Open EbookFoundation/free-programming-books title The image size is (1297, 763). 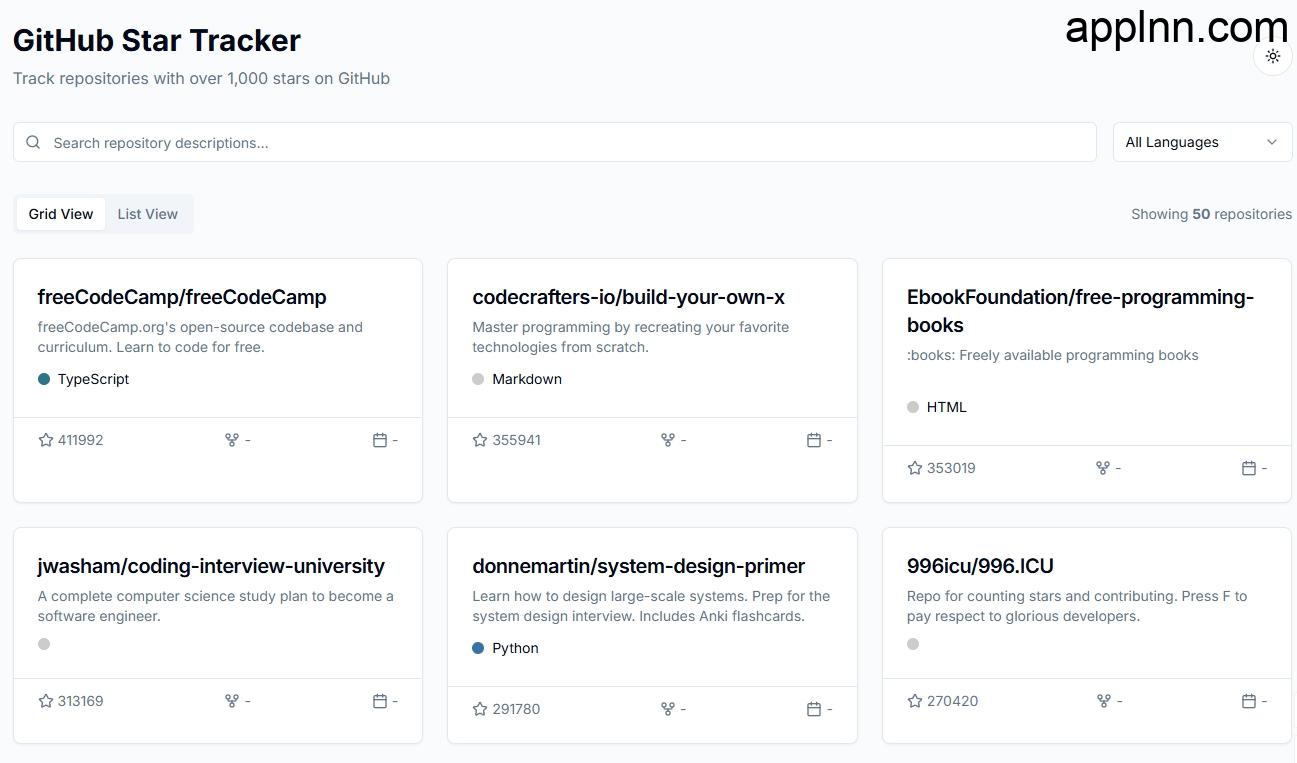coord(1080,311)
